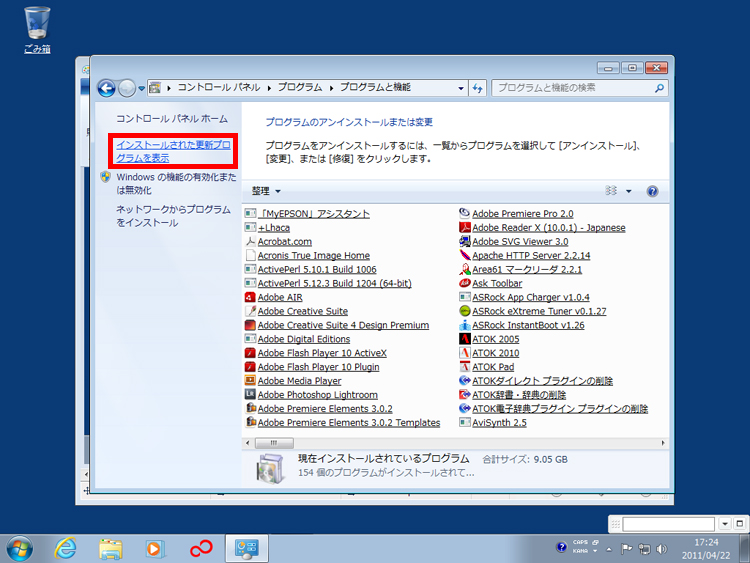Click the search magnifier icon
Viewport: 750px width, 563px height.
pos(659,88)
